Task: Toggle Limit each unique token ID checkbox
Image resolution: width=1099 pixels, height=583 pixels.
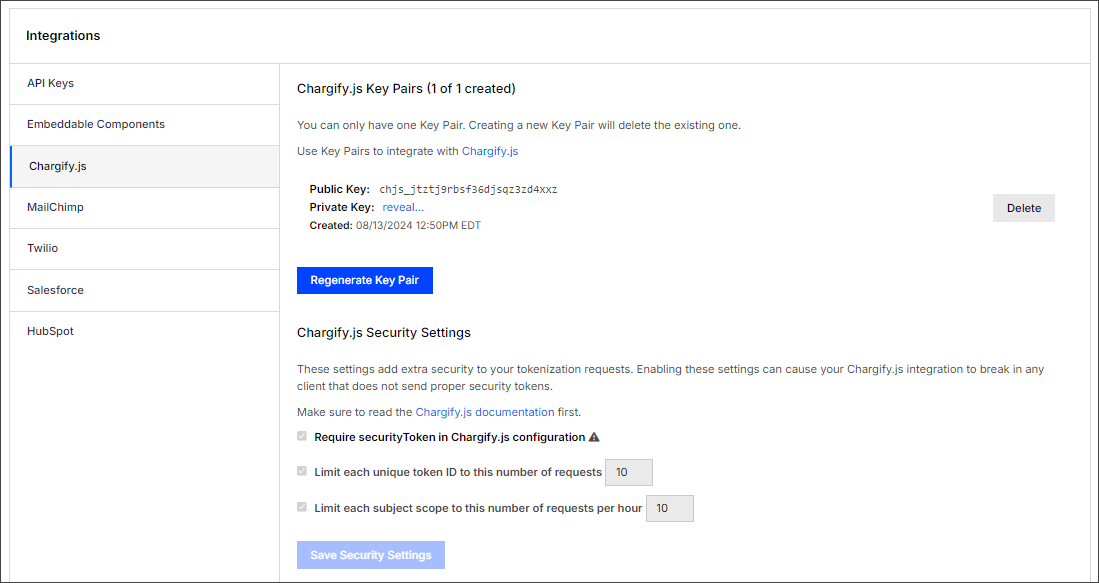Action: pyautogui.click(x=302, y=472)
